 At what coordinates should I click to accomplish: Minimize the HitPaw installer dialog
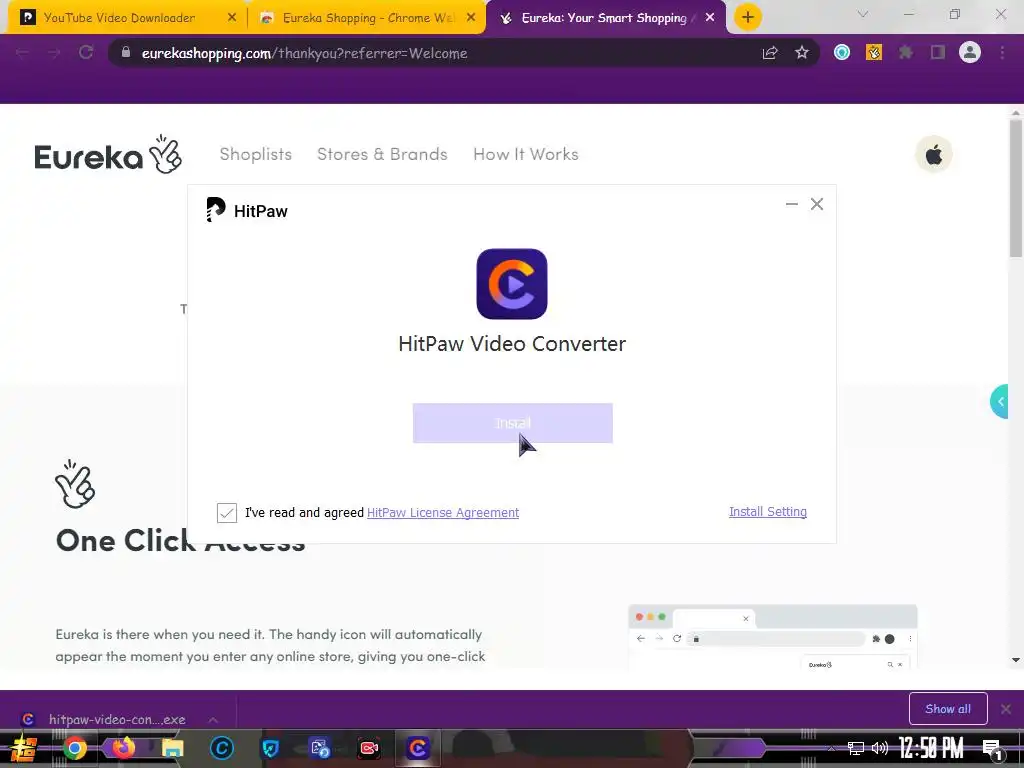coord(792,204)
